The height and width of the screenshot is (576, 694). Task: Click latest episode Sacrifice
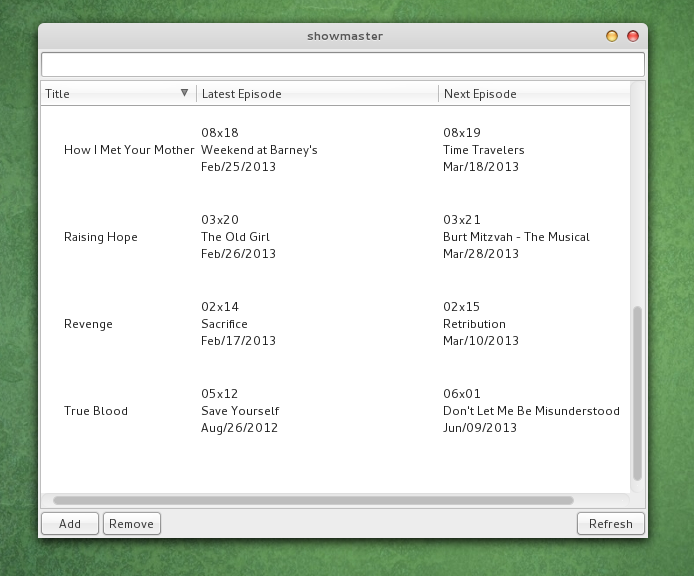[x=224, y=324]
